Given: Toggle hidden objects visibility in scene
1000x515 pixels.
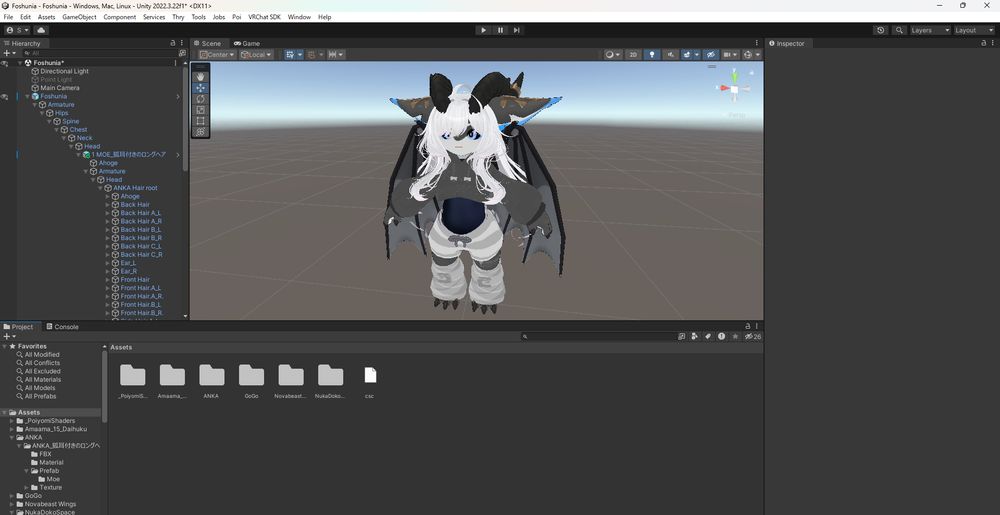Looking at the screenshot, I should (711, 55).
